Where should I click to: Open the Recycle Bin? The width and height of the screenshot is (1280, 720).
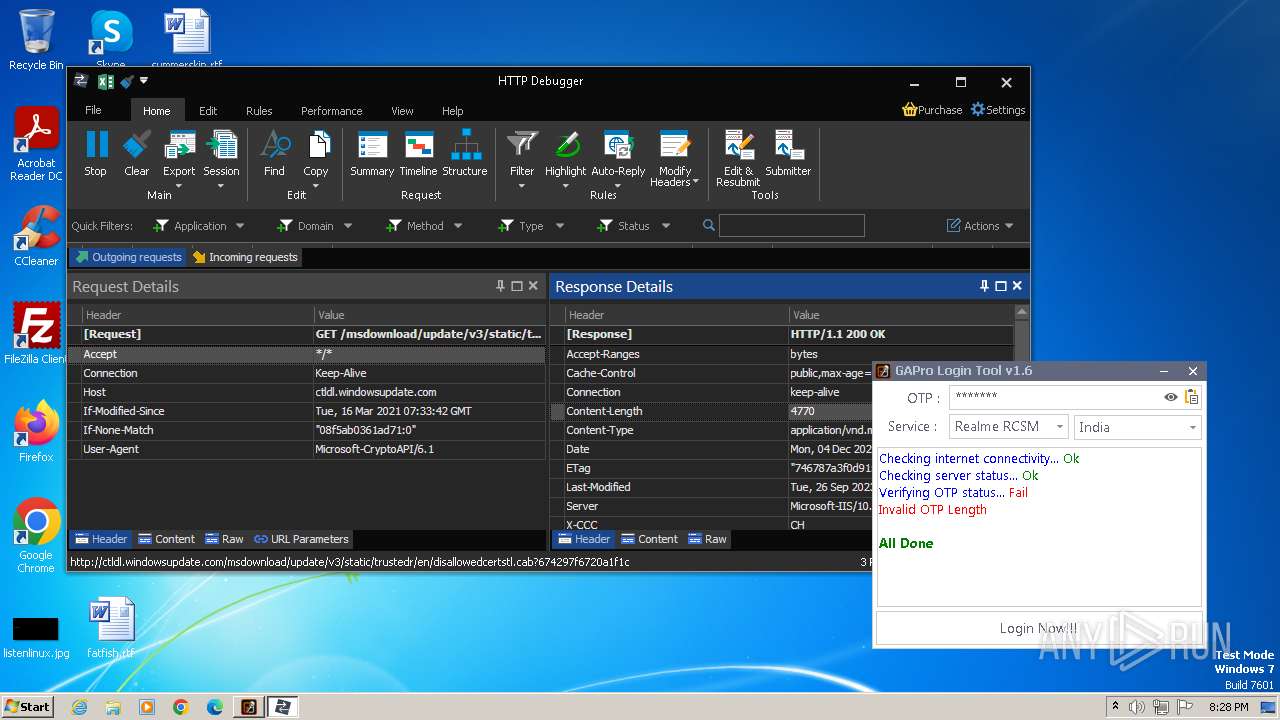36,40
